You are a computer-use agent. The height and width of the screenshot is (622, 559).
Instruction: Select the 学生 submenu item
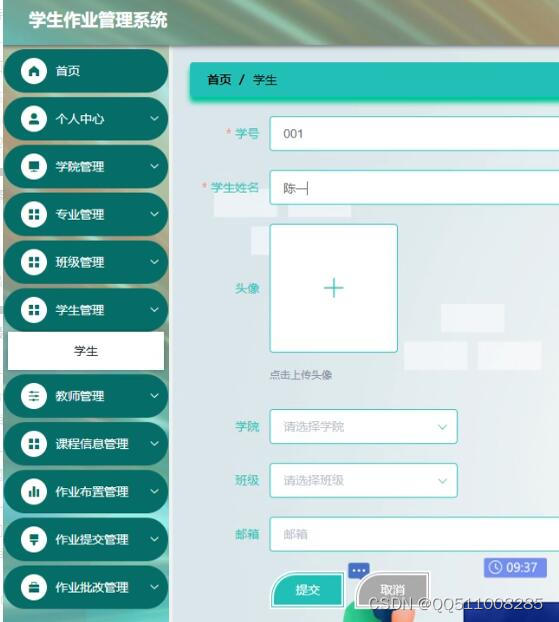click(x=86, y=351)
